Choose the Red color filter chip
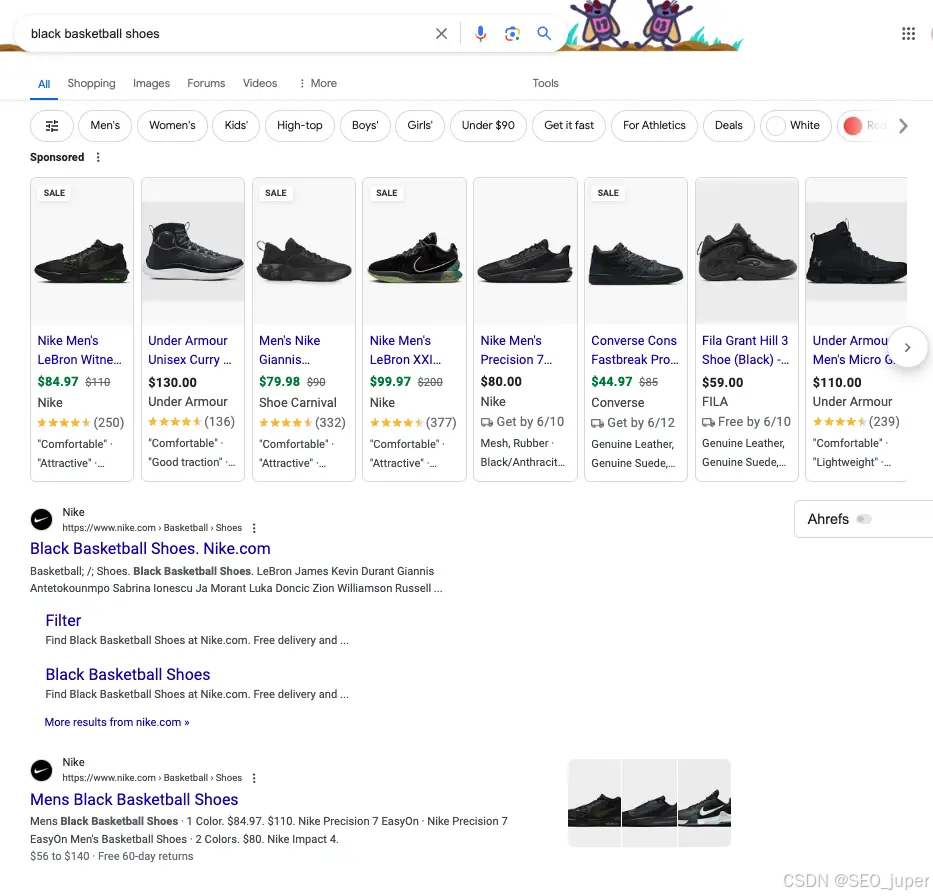Screen dimensions: 933x896 pos(864,126)
